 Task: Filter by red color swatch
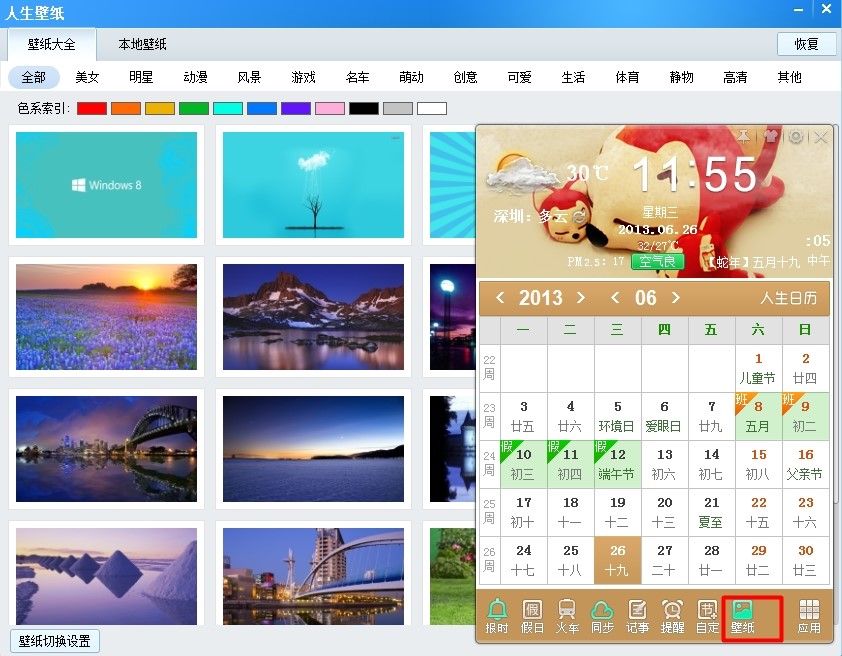[92, 108]
